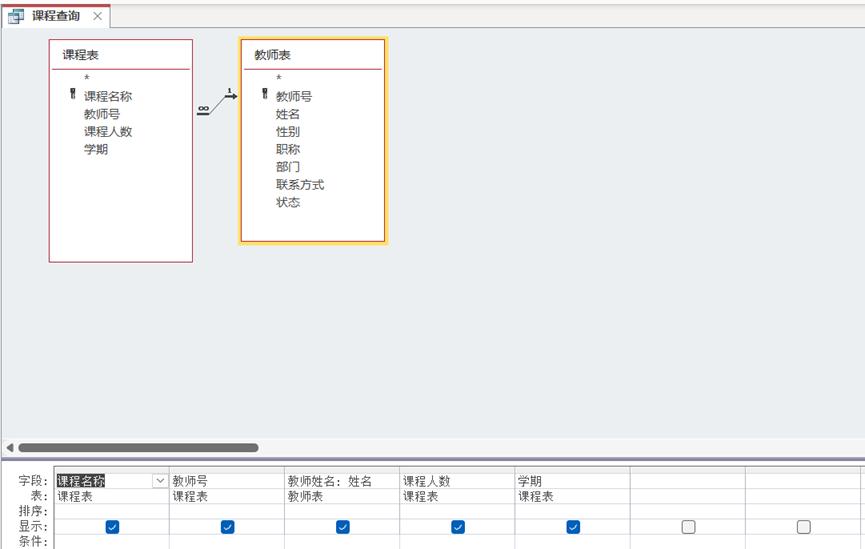Click the 课程表 table title
865x549 pixels.
point(81,55)
